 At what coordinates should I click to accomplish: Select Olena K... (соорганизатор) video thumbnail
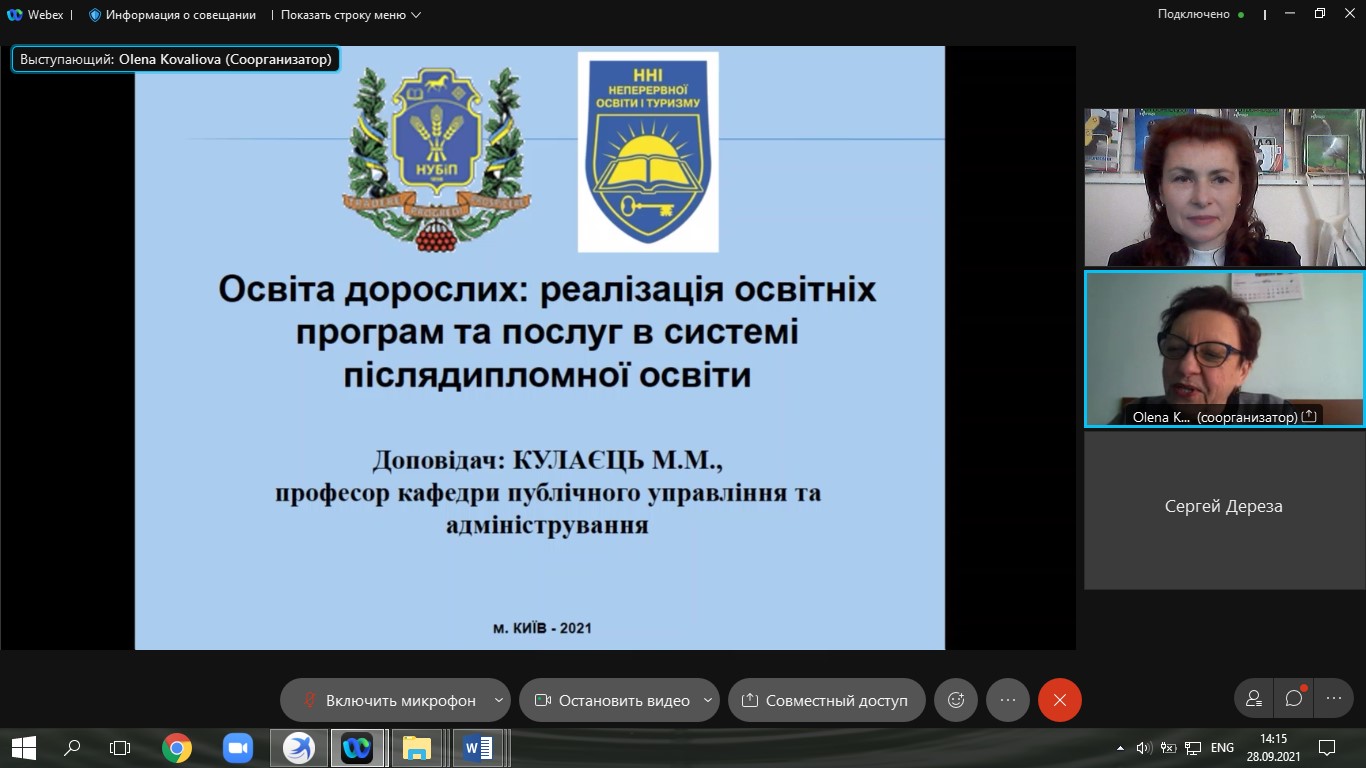[x=1224, y=349]
